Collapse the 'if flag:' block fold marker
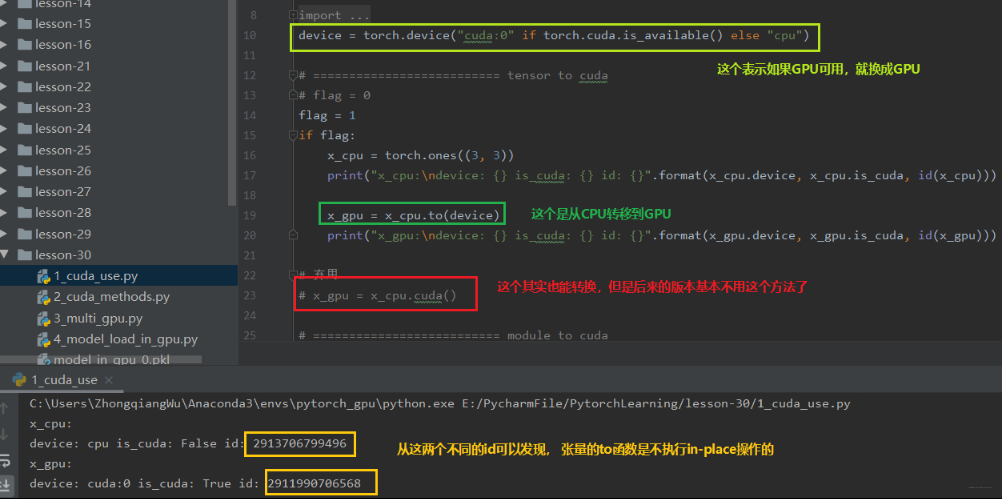 (293, 135)
